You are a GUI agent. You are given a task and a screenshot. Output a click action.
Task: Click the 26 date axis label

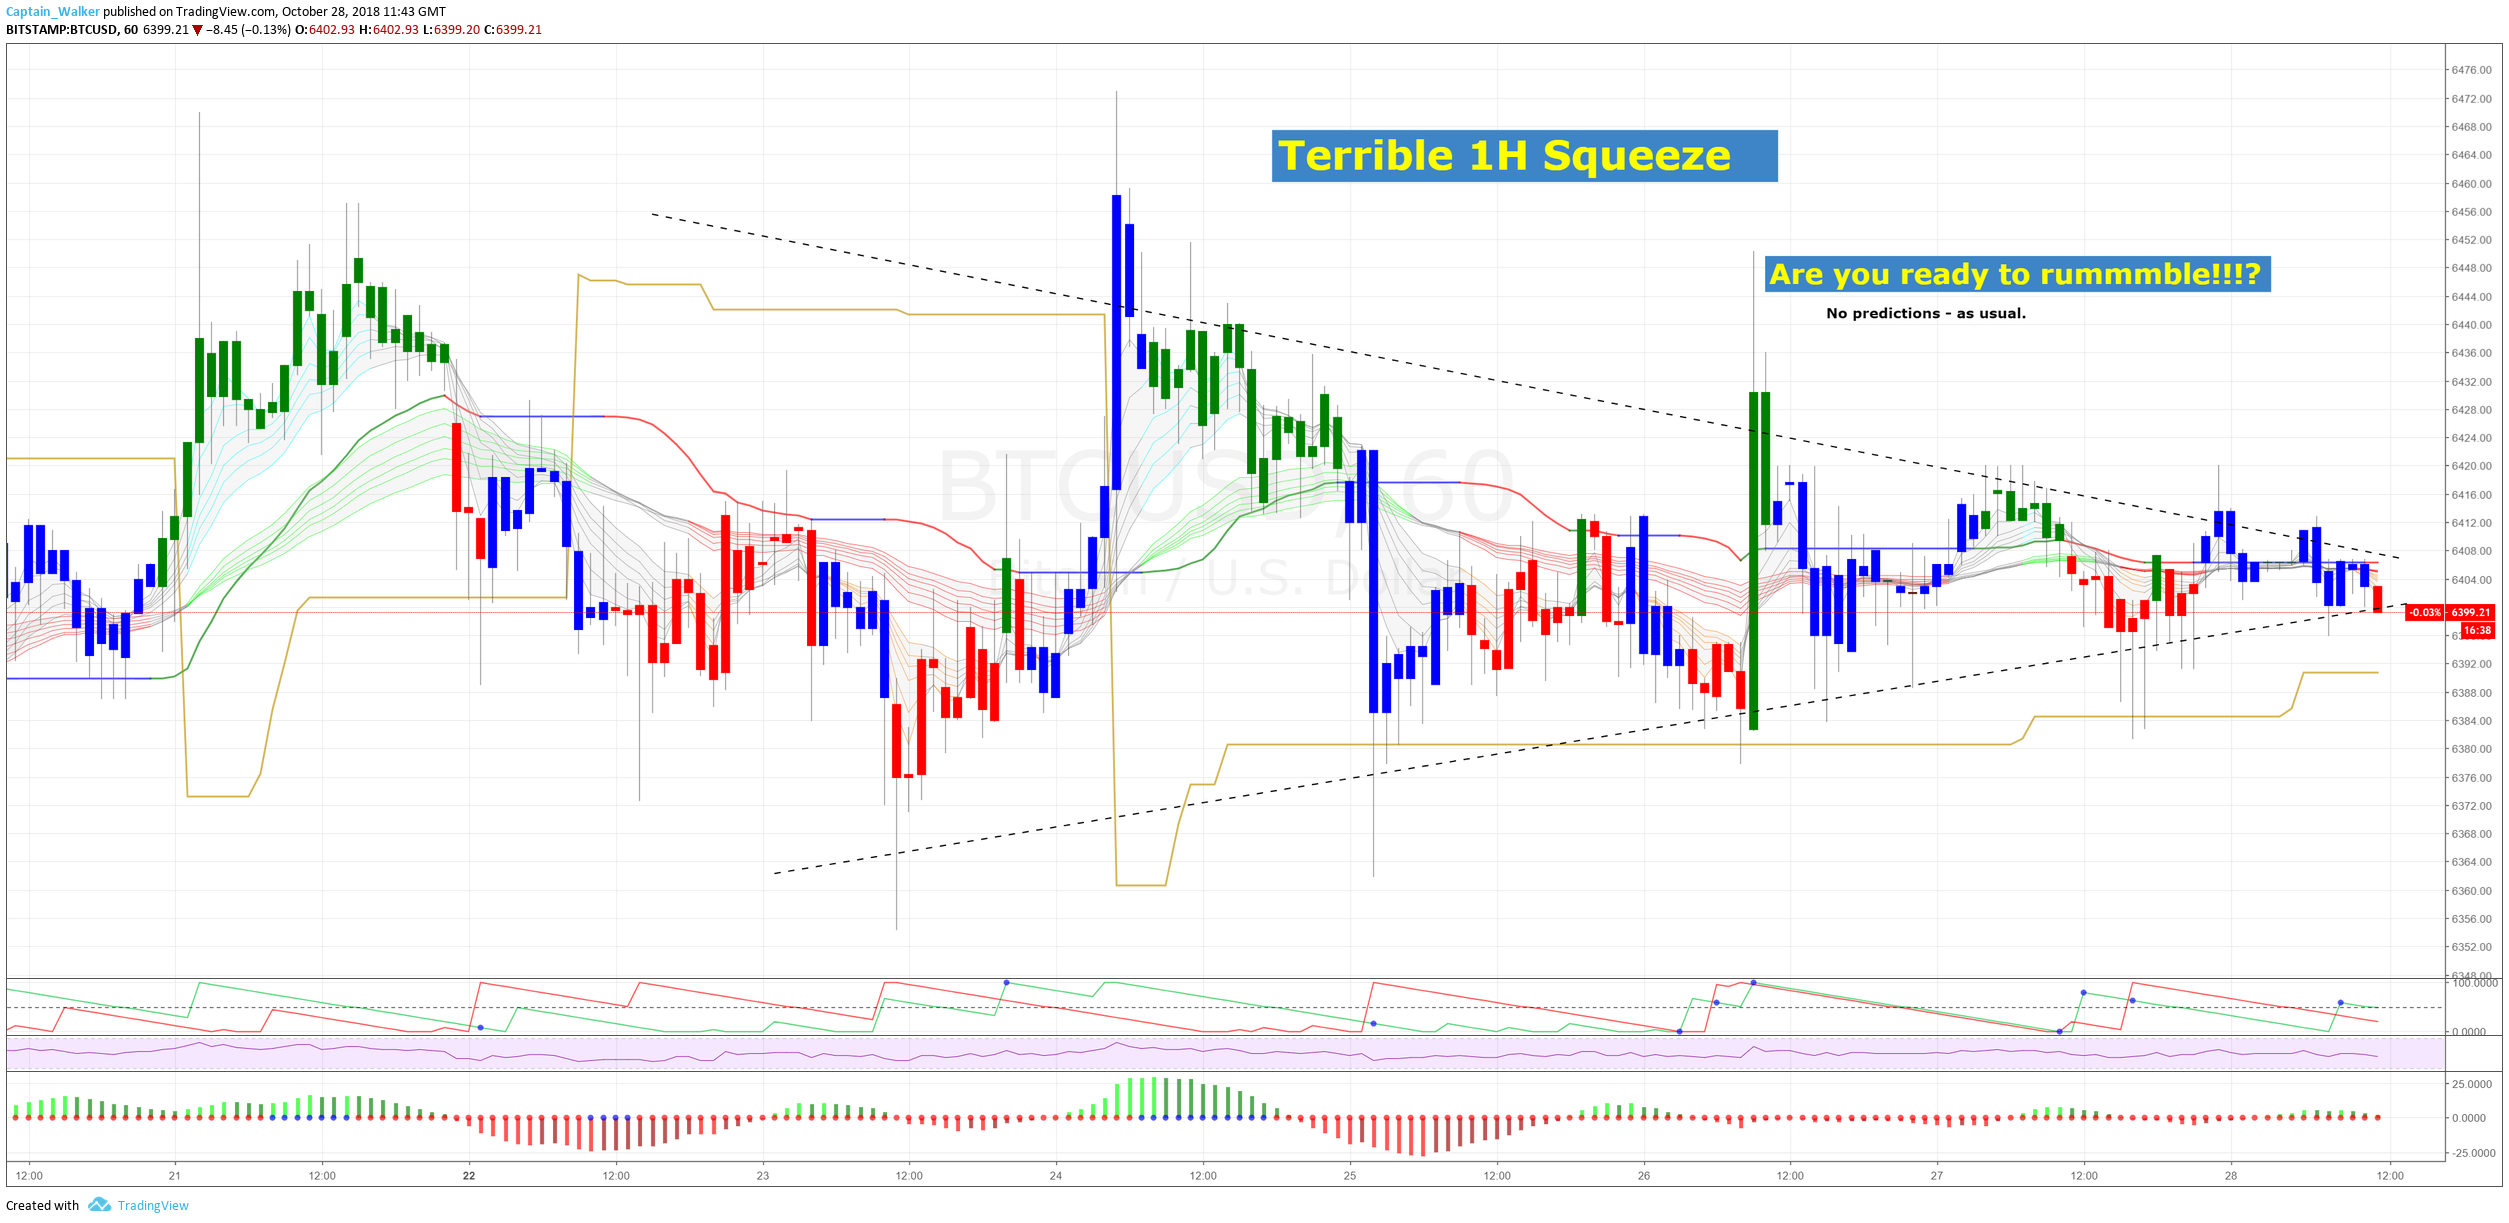tap(1644, 1176)
